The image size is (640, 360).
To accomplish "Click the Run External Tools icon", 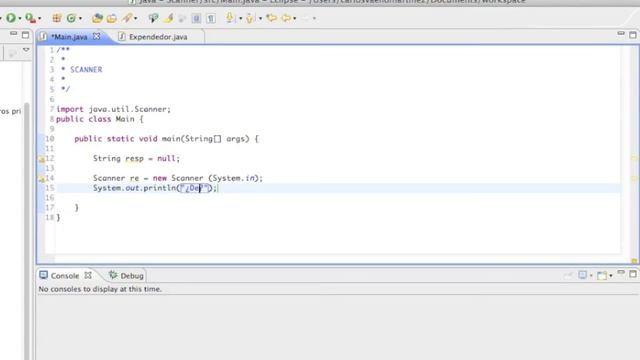I will 30,18.
